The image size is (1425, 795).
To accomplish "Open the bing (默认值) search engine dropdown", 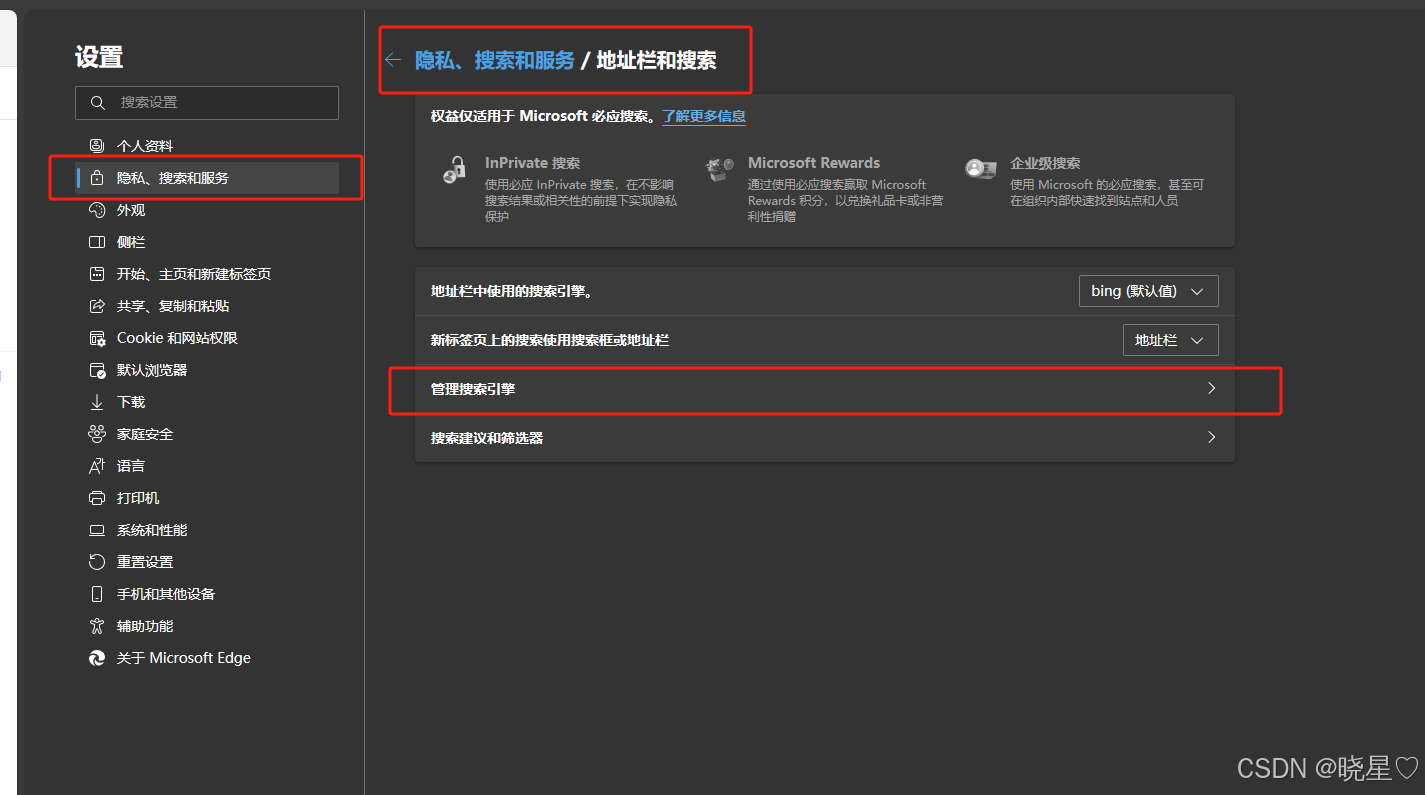I will tap(1148, 291).
